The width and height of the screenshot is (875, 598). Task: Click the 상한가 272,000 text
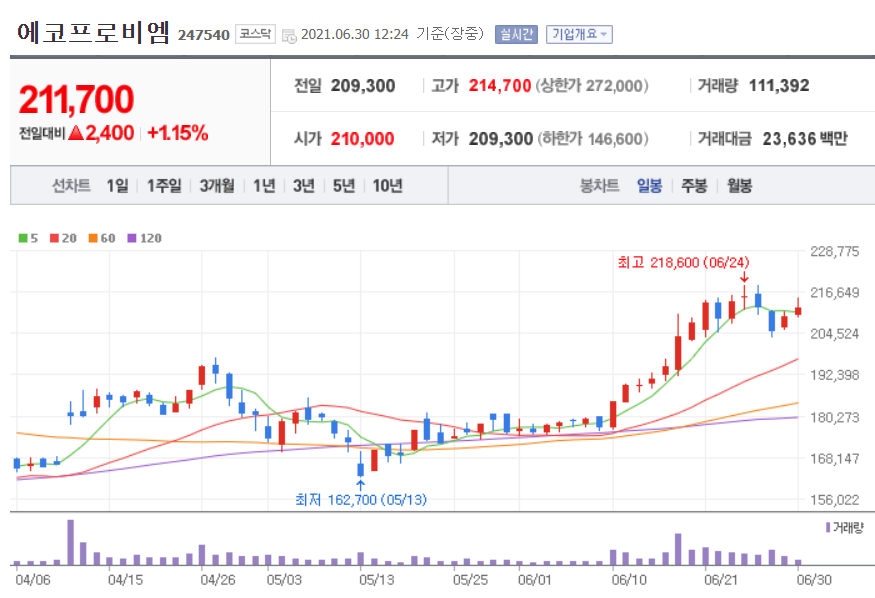592,86
